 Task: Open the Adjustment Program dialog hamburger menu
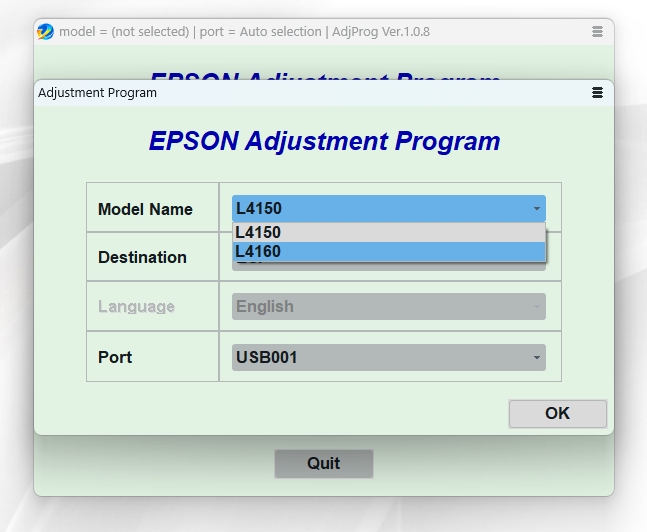coord(597,93)
